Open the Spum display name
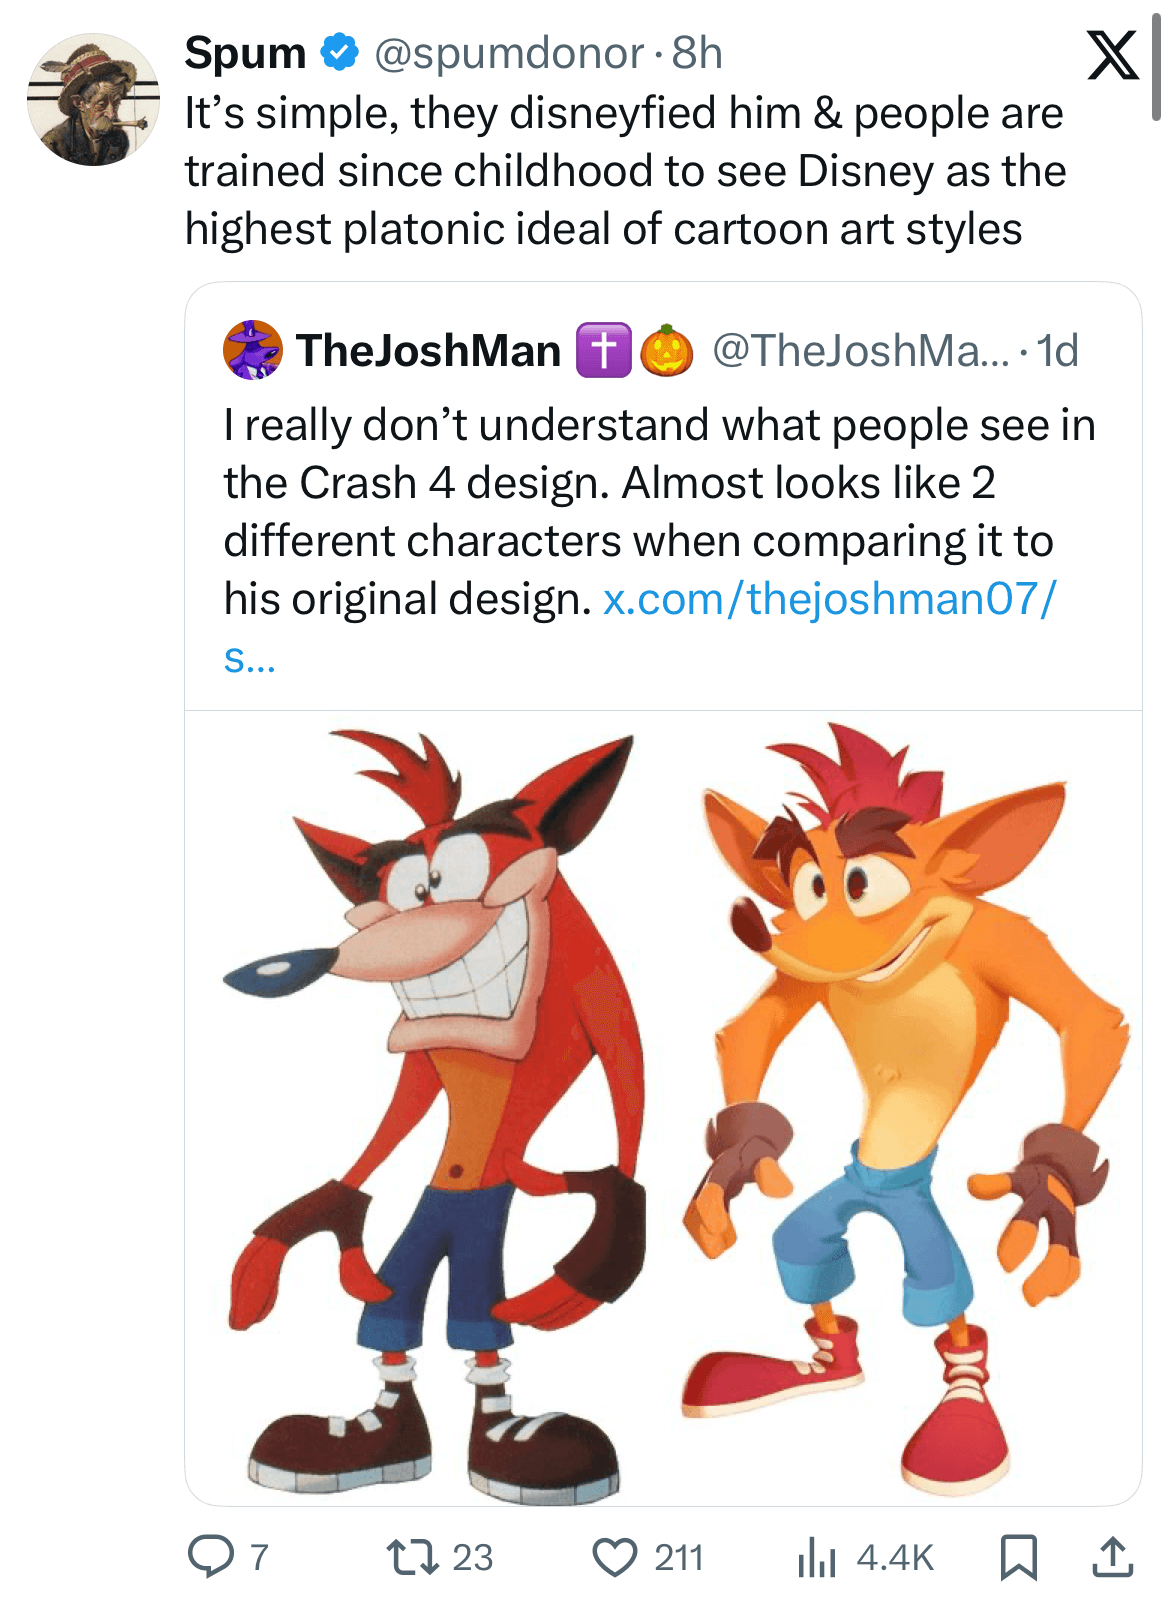This screenshot has height=1601, width=1170. [245, 53]
